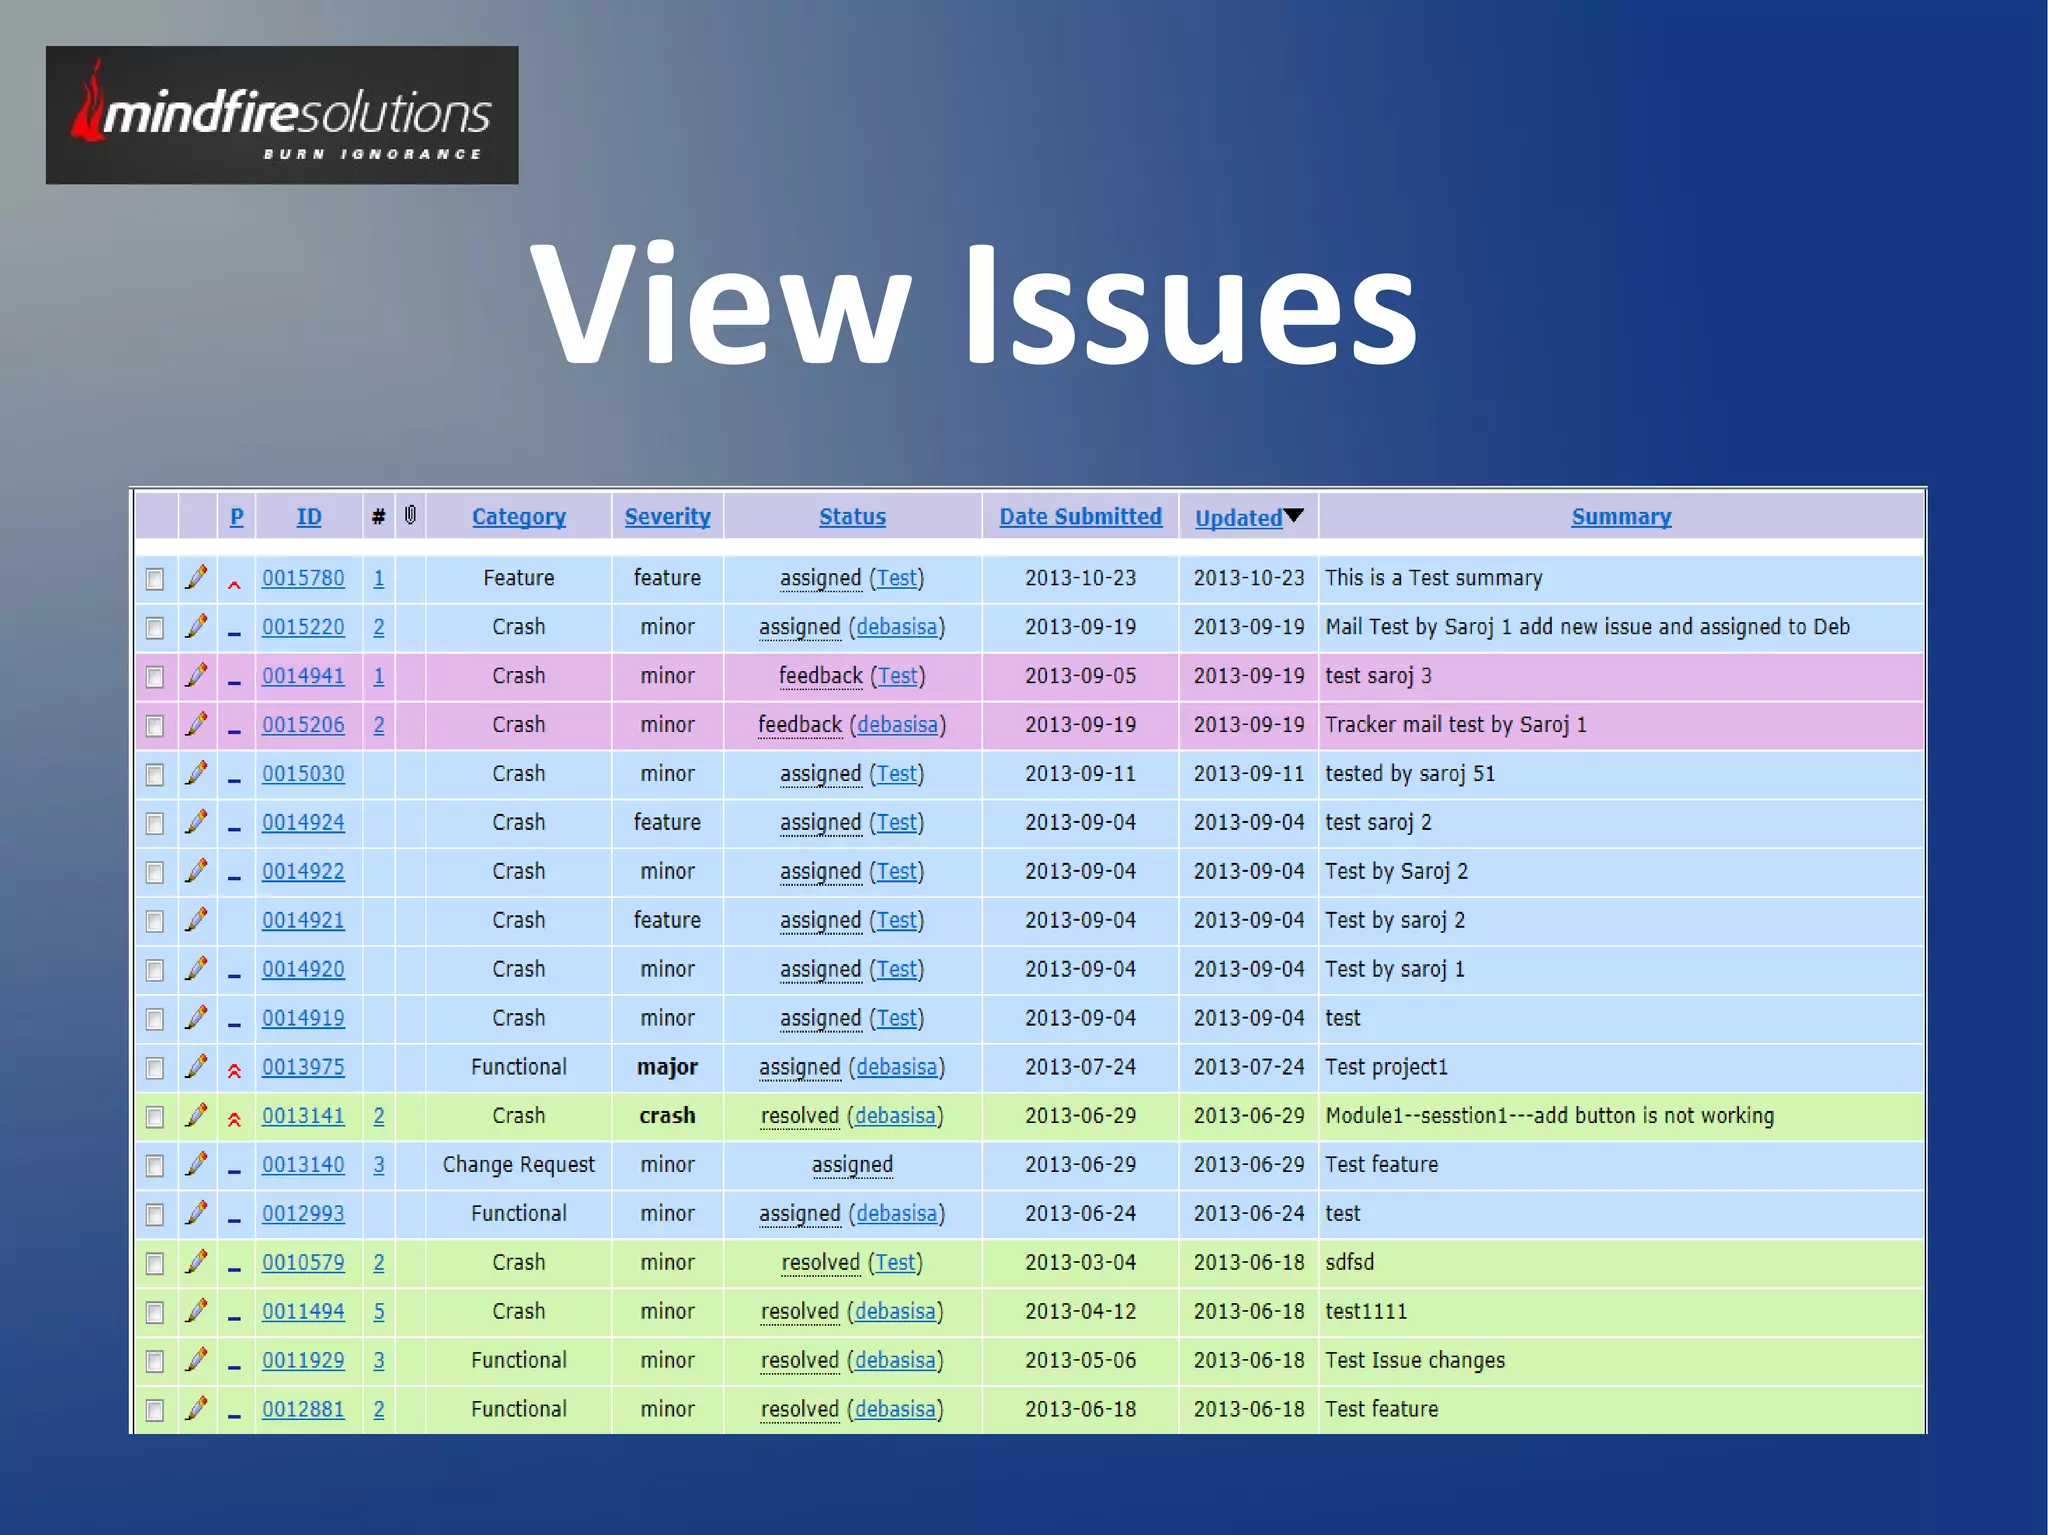Mark checkbox for issue 0013141

coord(155,1118)
